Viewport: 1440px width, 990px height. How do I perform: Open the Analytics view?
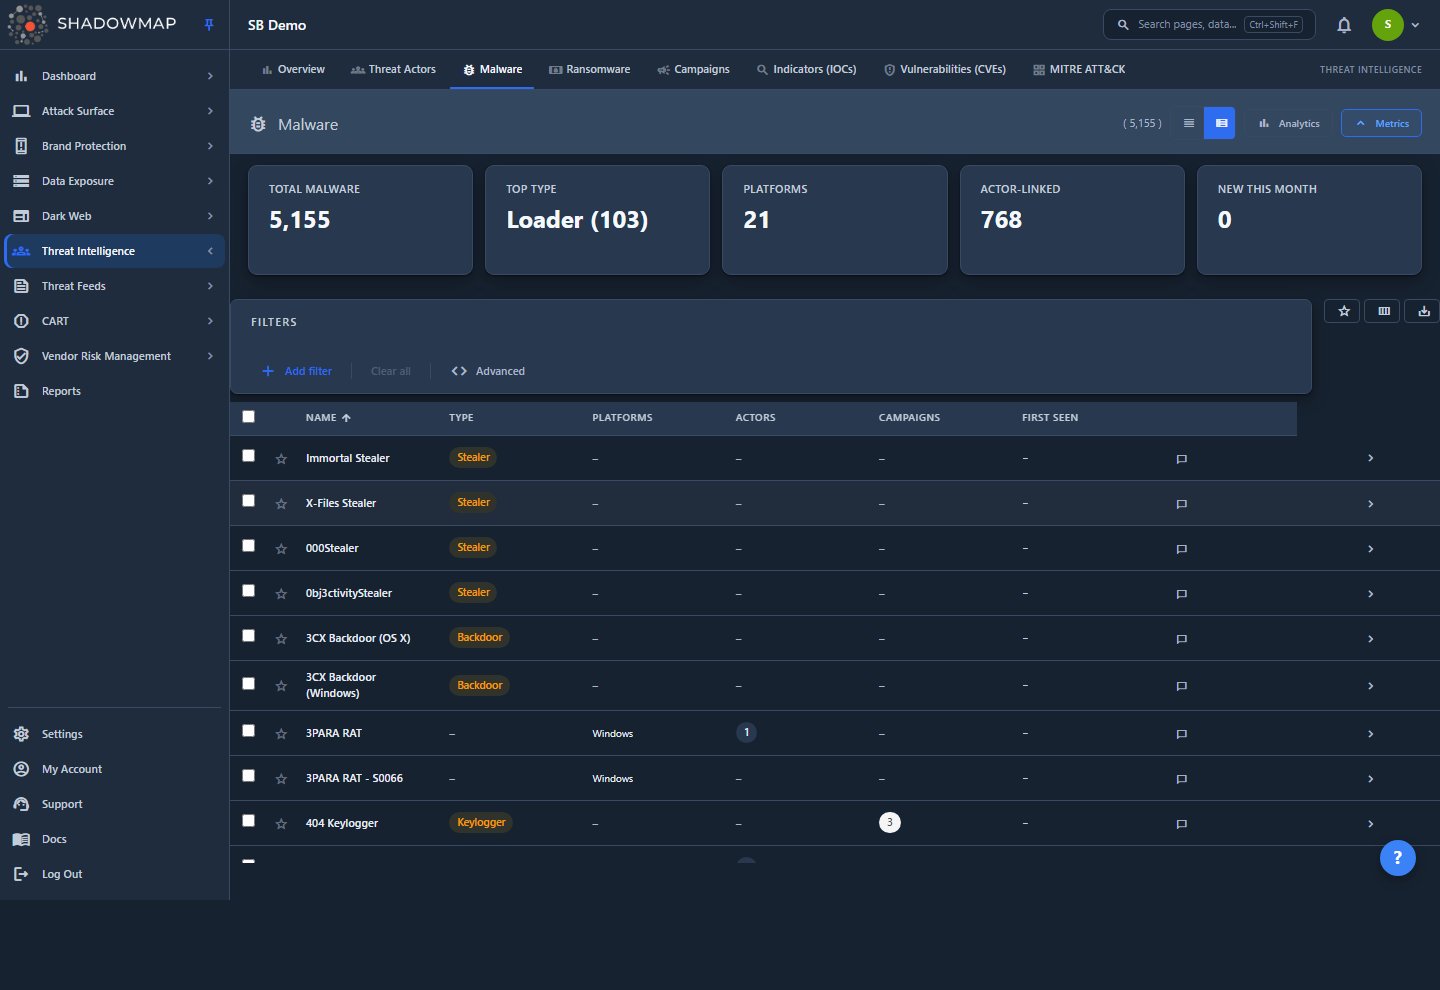(1289, 123)
